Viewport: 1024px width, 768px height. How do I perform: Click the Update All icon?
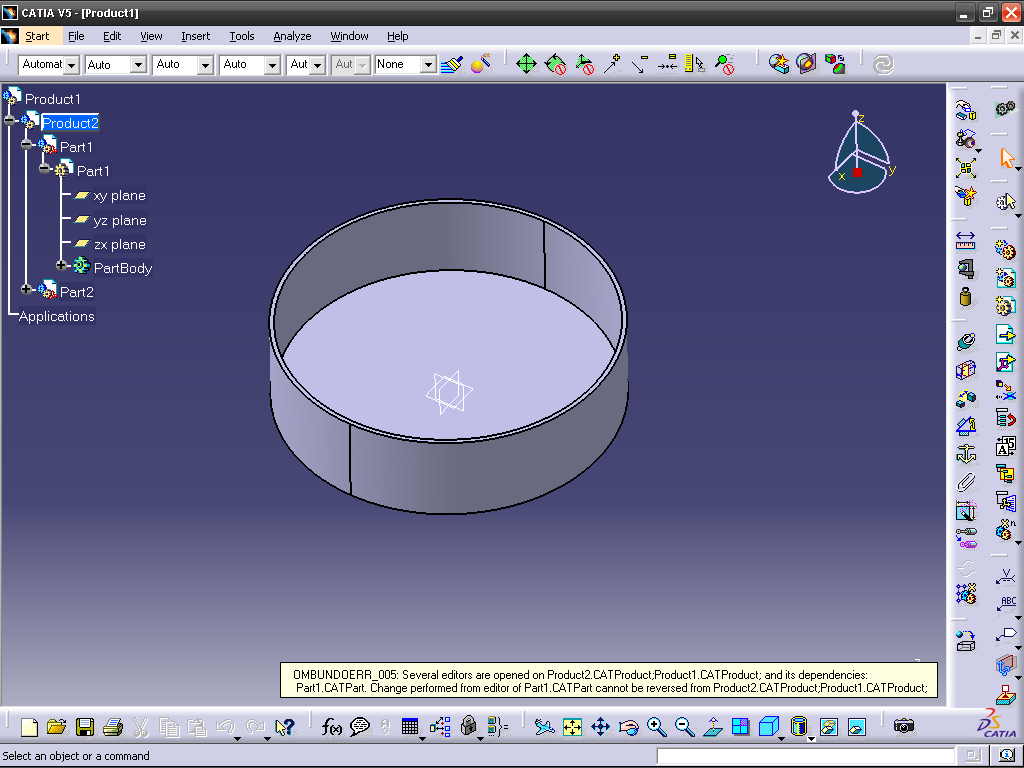coord(883,64)
